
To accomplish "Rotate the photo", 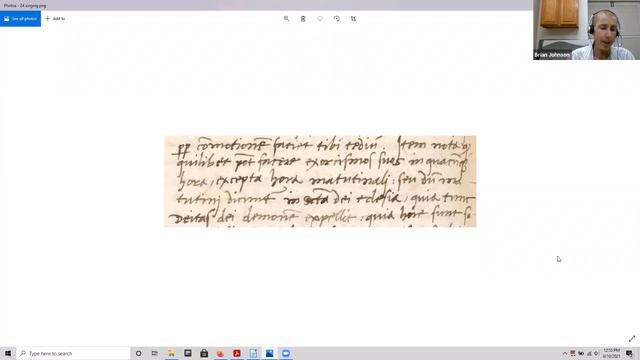I will pyautogui.click(x=336, y=19).
